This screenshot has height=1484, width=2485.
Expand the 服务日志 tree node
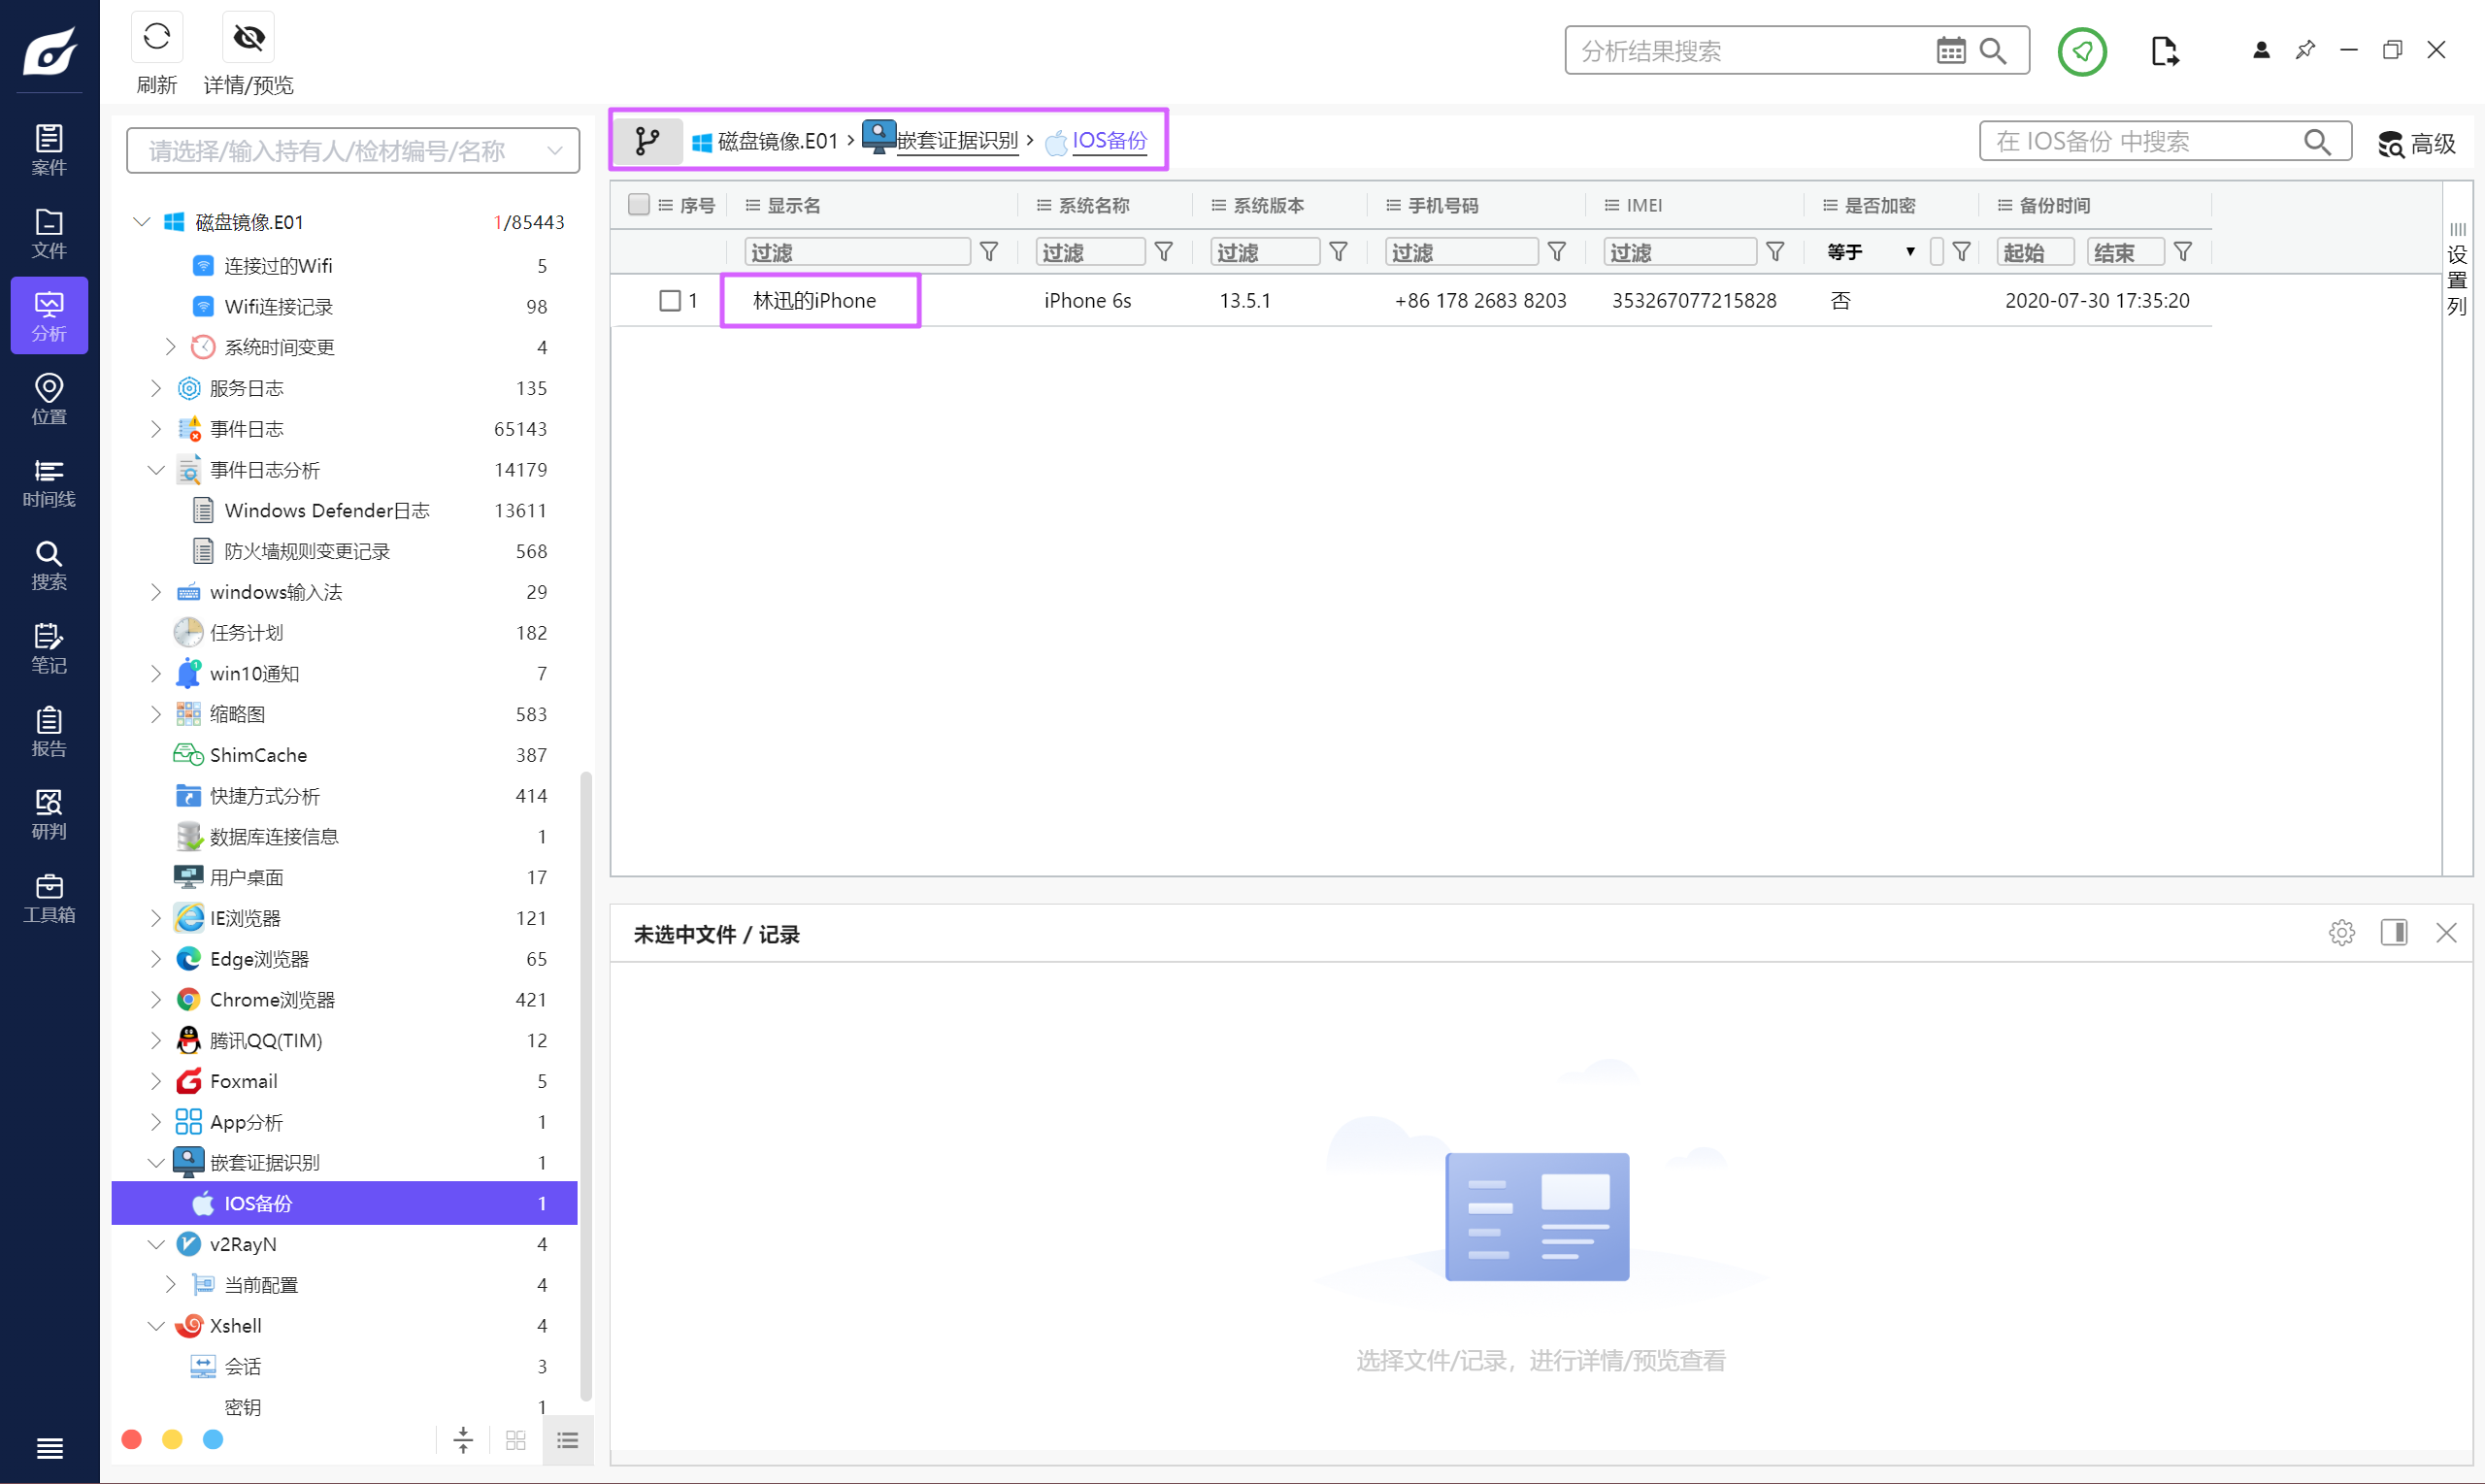[156, 388]
